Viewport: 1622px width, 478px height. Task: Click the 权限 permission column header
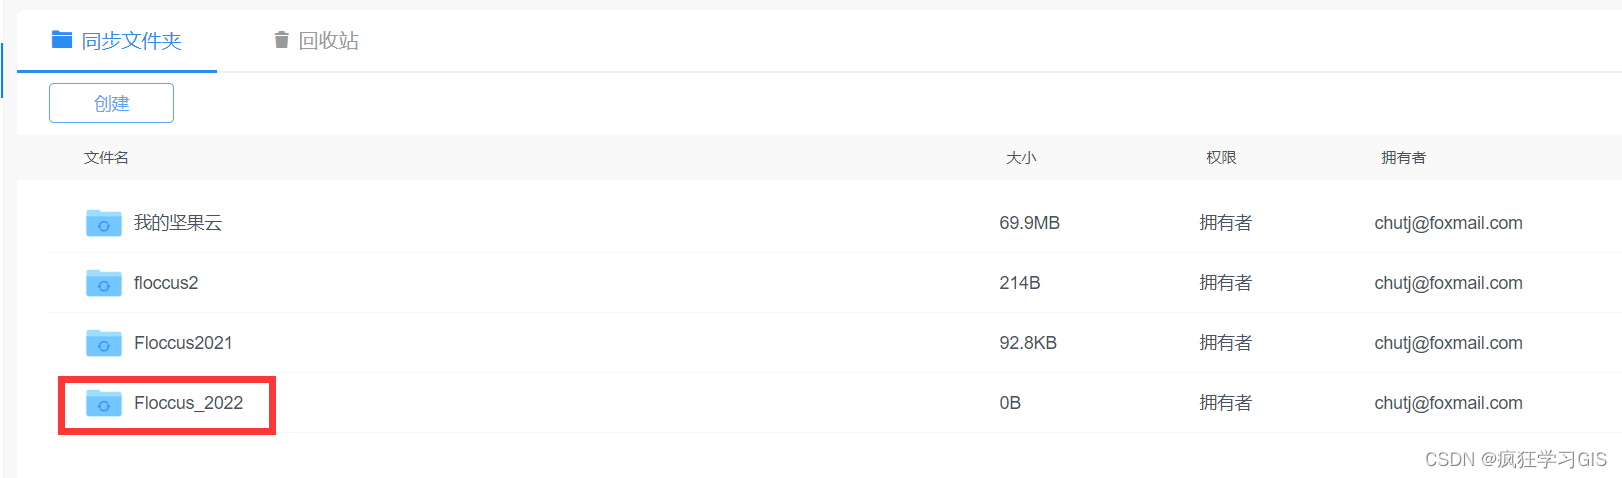[1221, 158]
